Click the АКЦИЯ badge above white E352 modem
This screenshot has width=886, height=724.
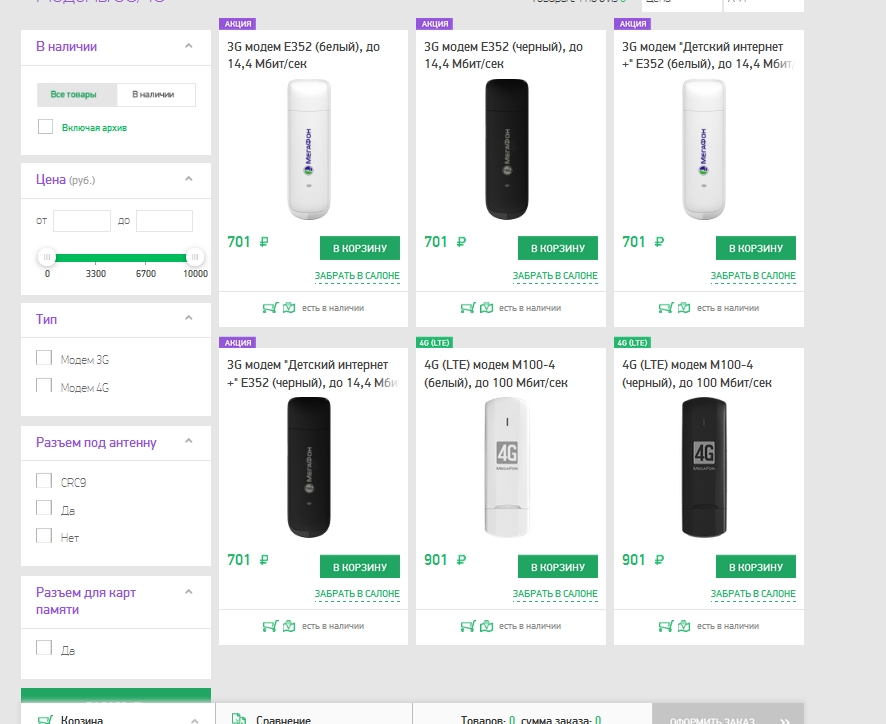[x=237, y=24]
